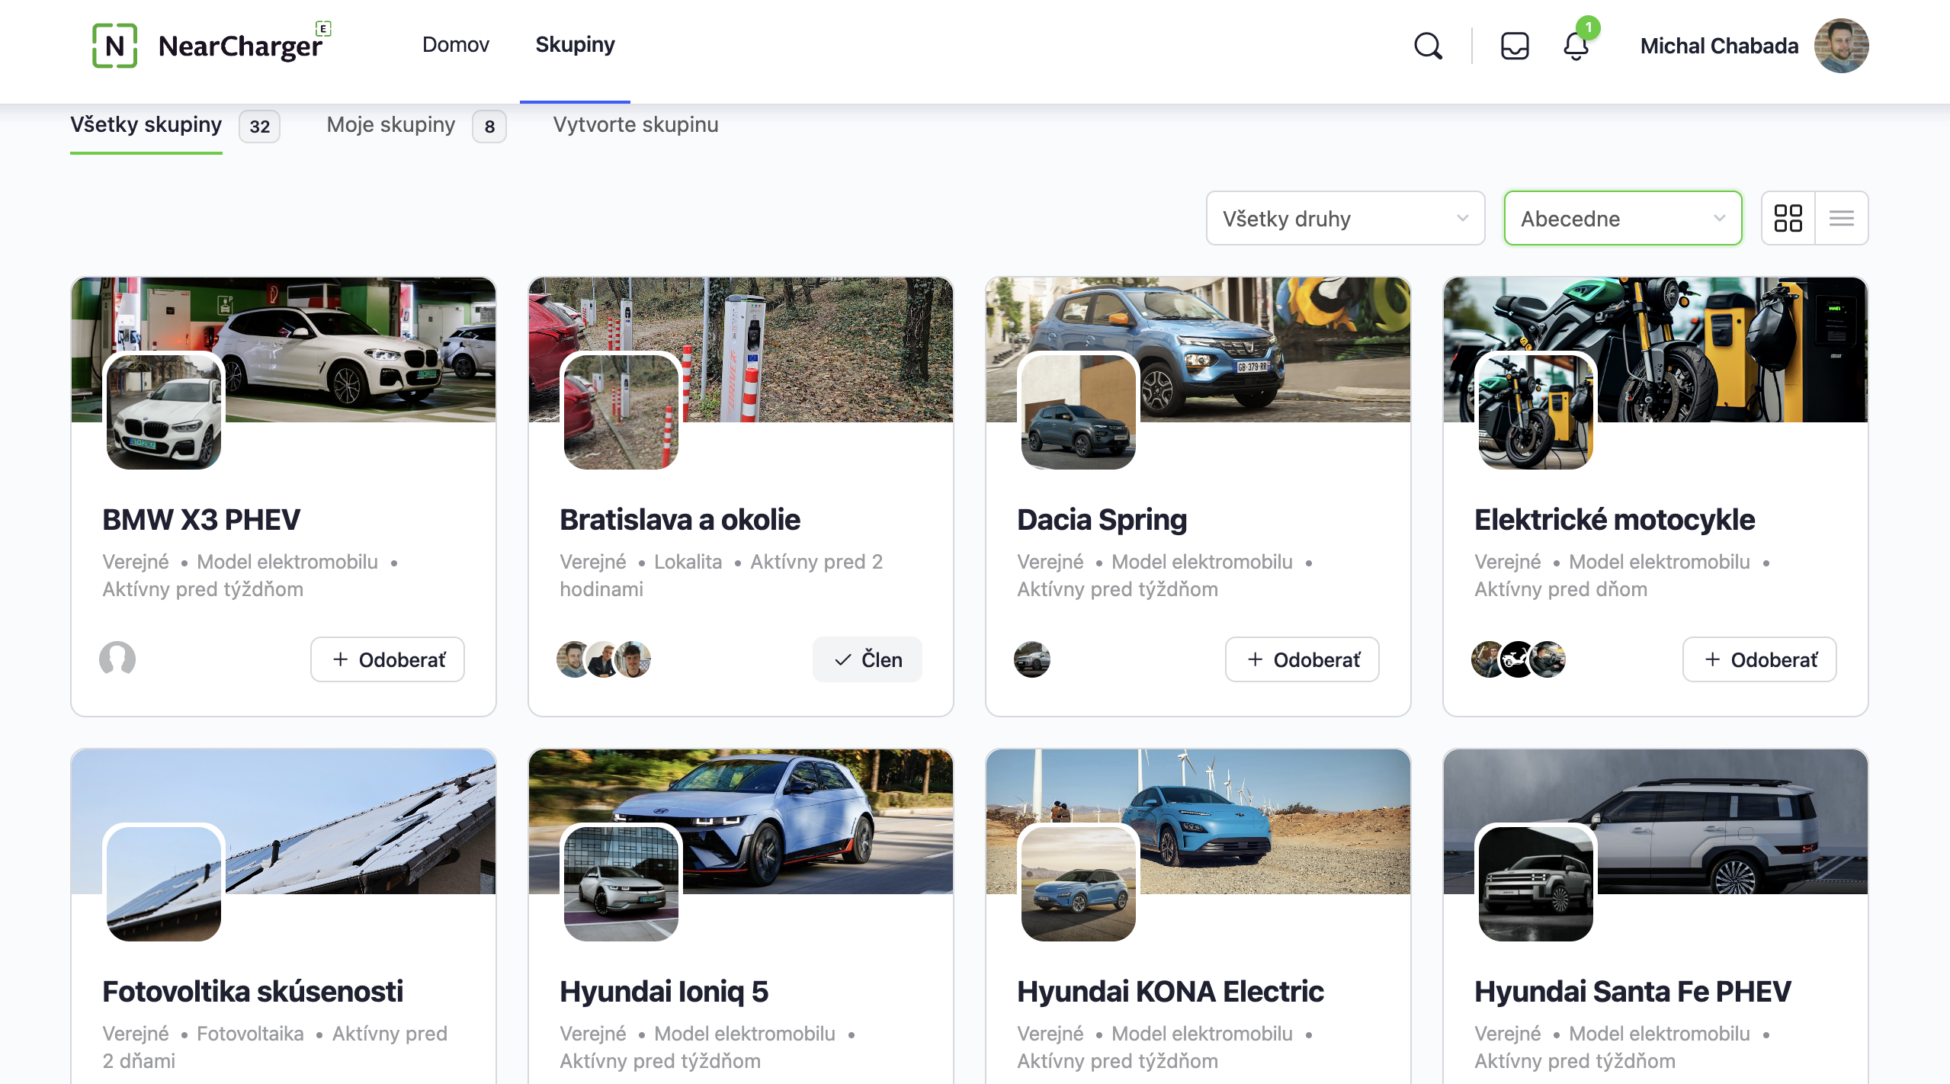Open the Abecedne sort dropdown
The height and width of the screenshot is (1084, 1950).
click(1622, 218)
